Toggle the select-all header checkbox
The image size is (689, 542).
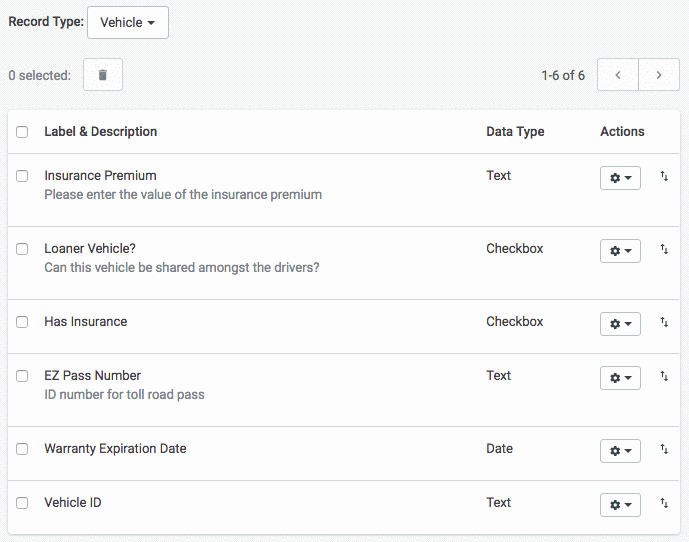[x=22, y=132]
